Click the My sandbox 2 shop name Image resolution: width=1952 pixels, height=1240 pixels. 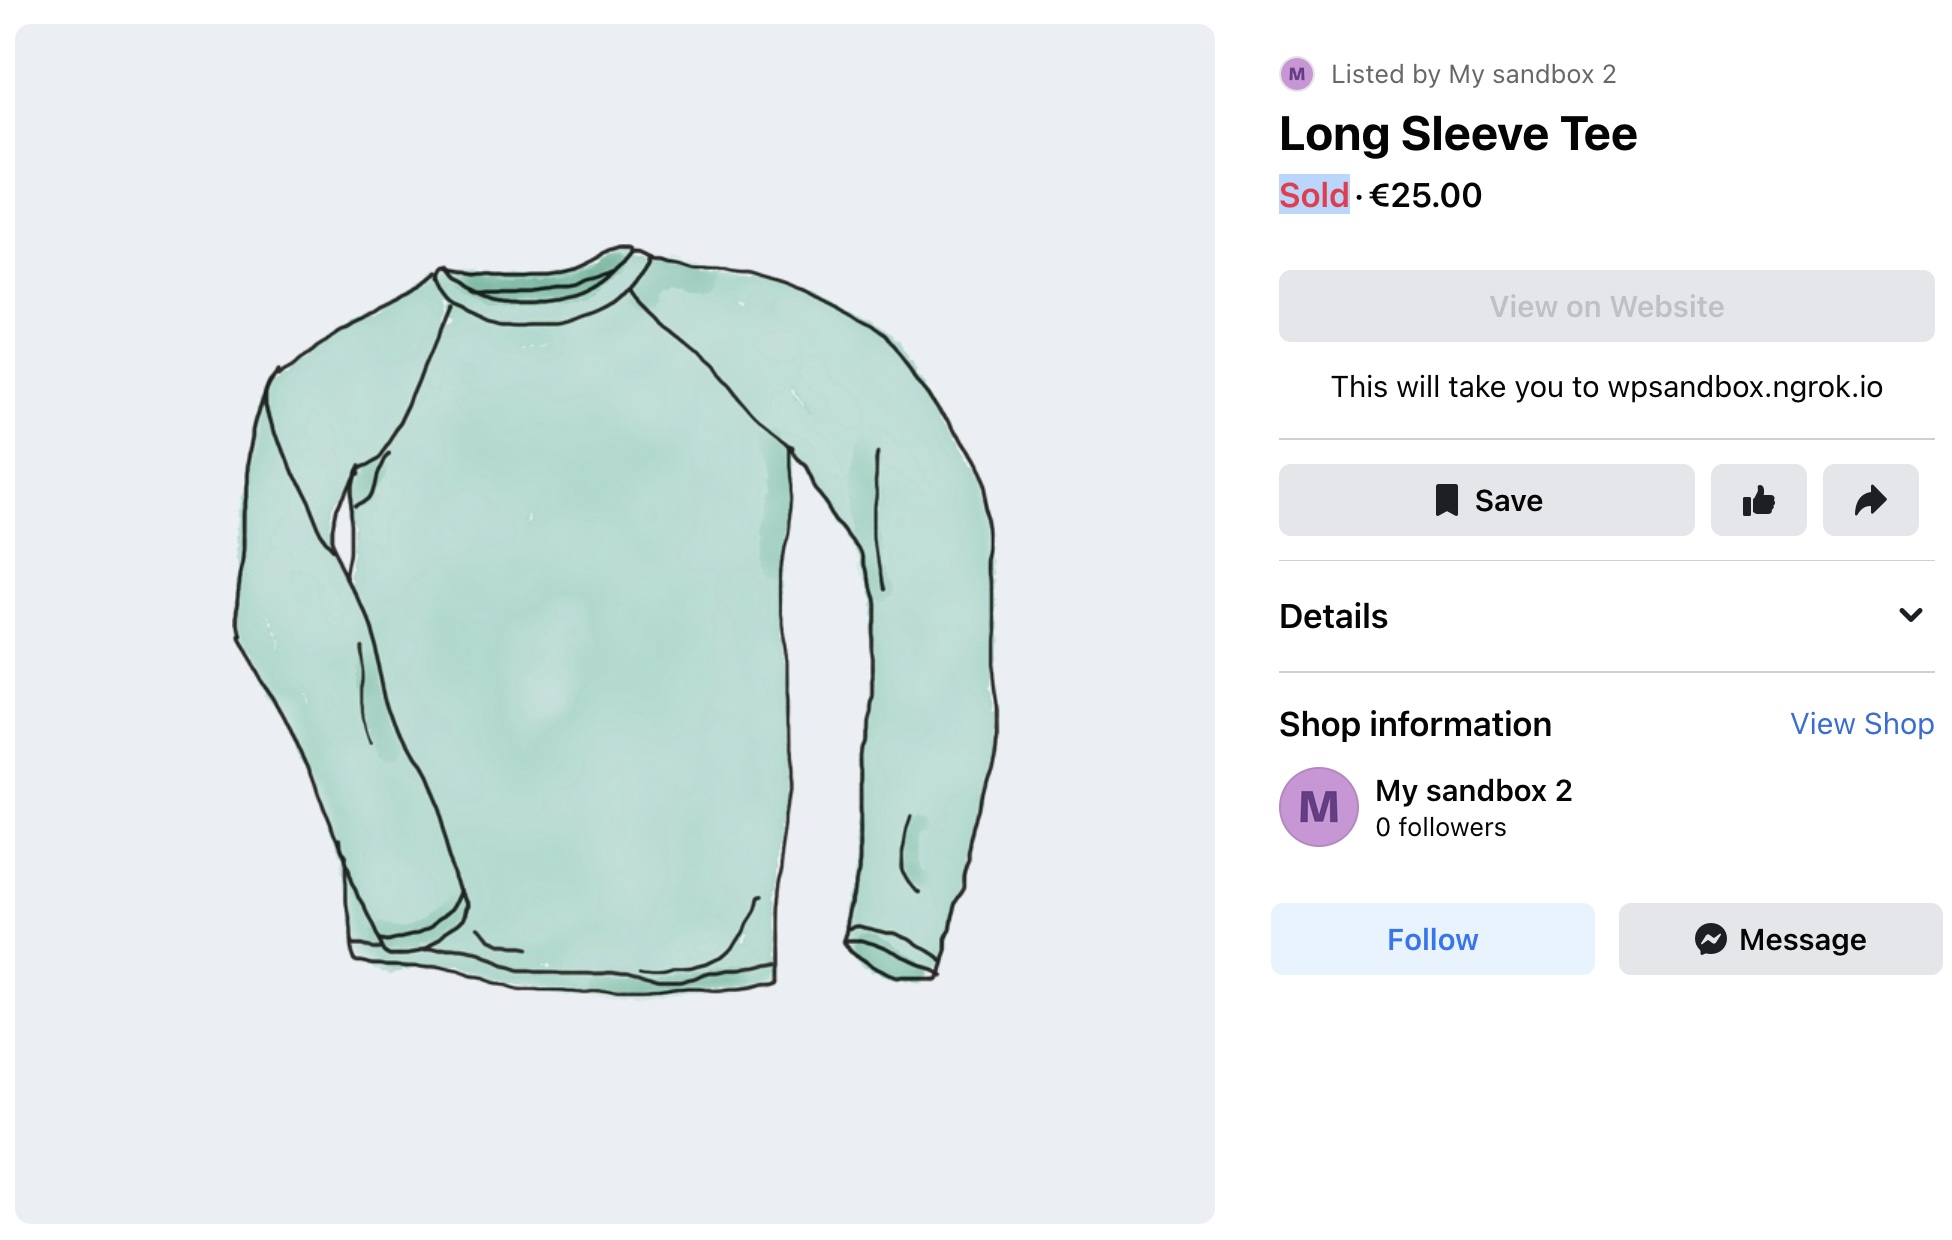tap(1473, 791)
